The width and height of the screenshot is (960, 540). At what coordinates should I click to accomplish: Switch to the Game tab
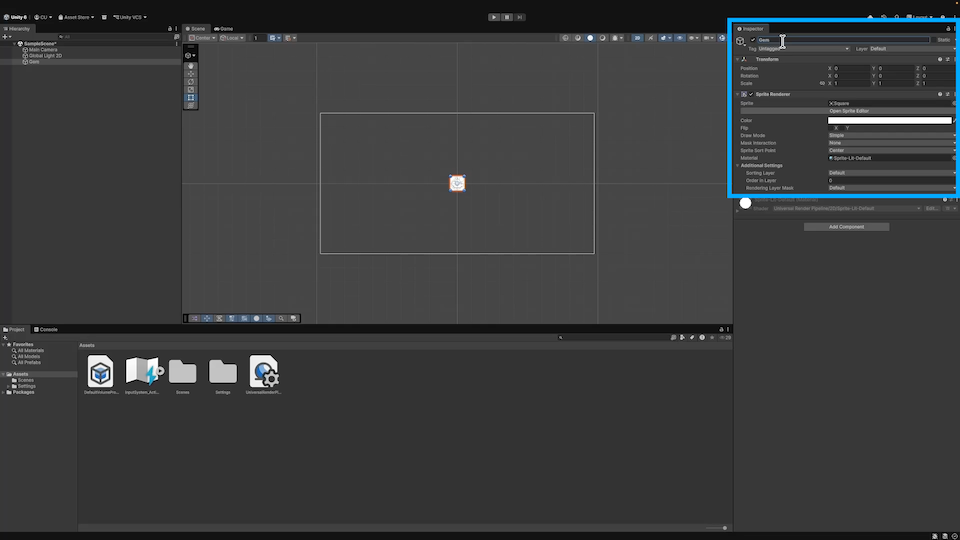(x=223, y=29)
